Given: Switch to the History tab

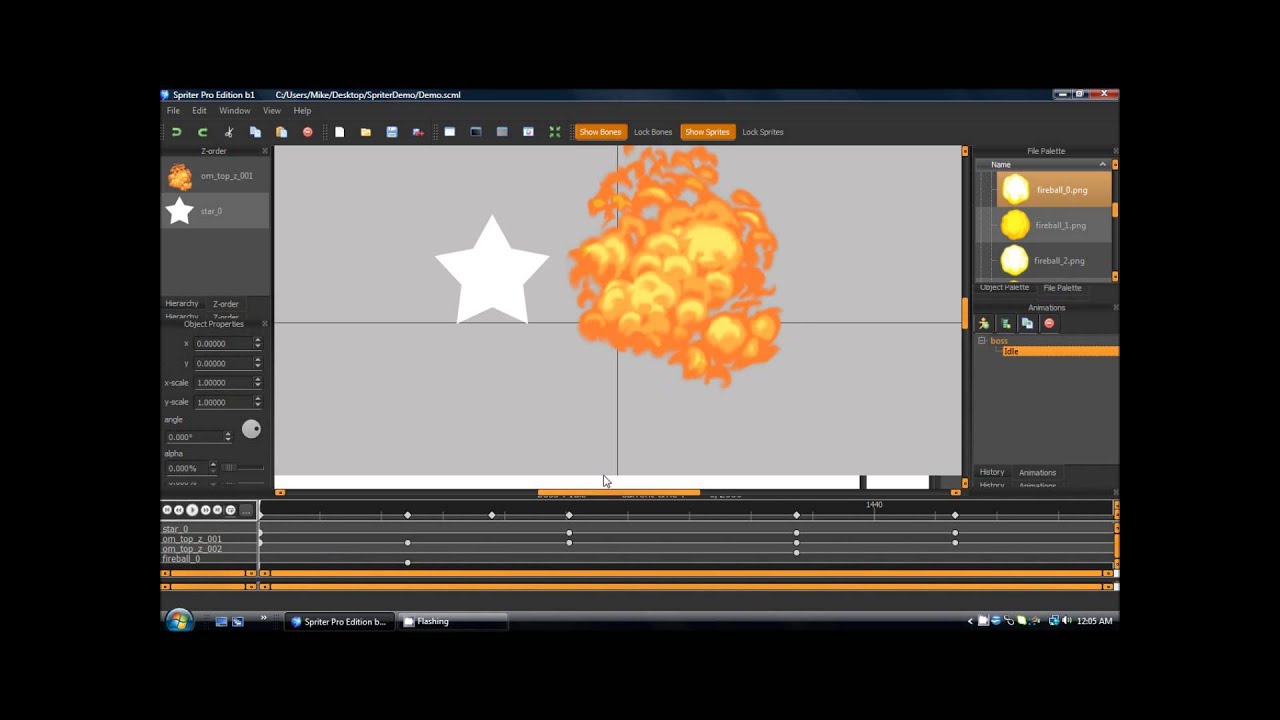Looking at the screenshot, I should tap(992, 472).
